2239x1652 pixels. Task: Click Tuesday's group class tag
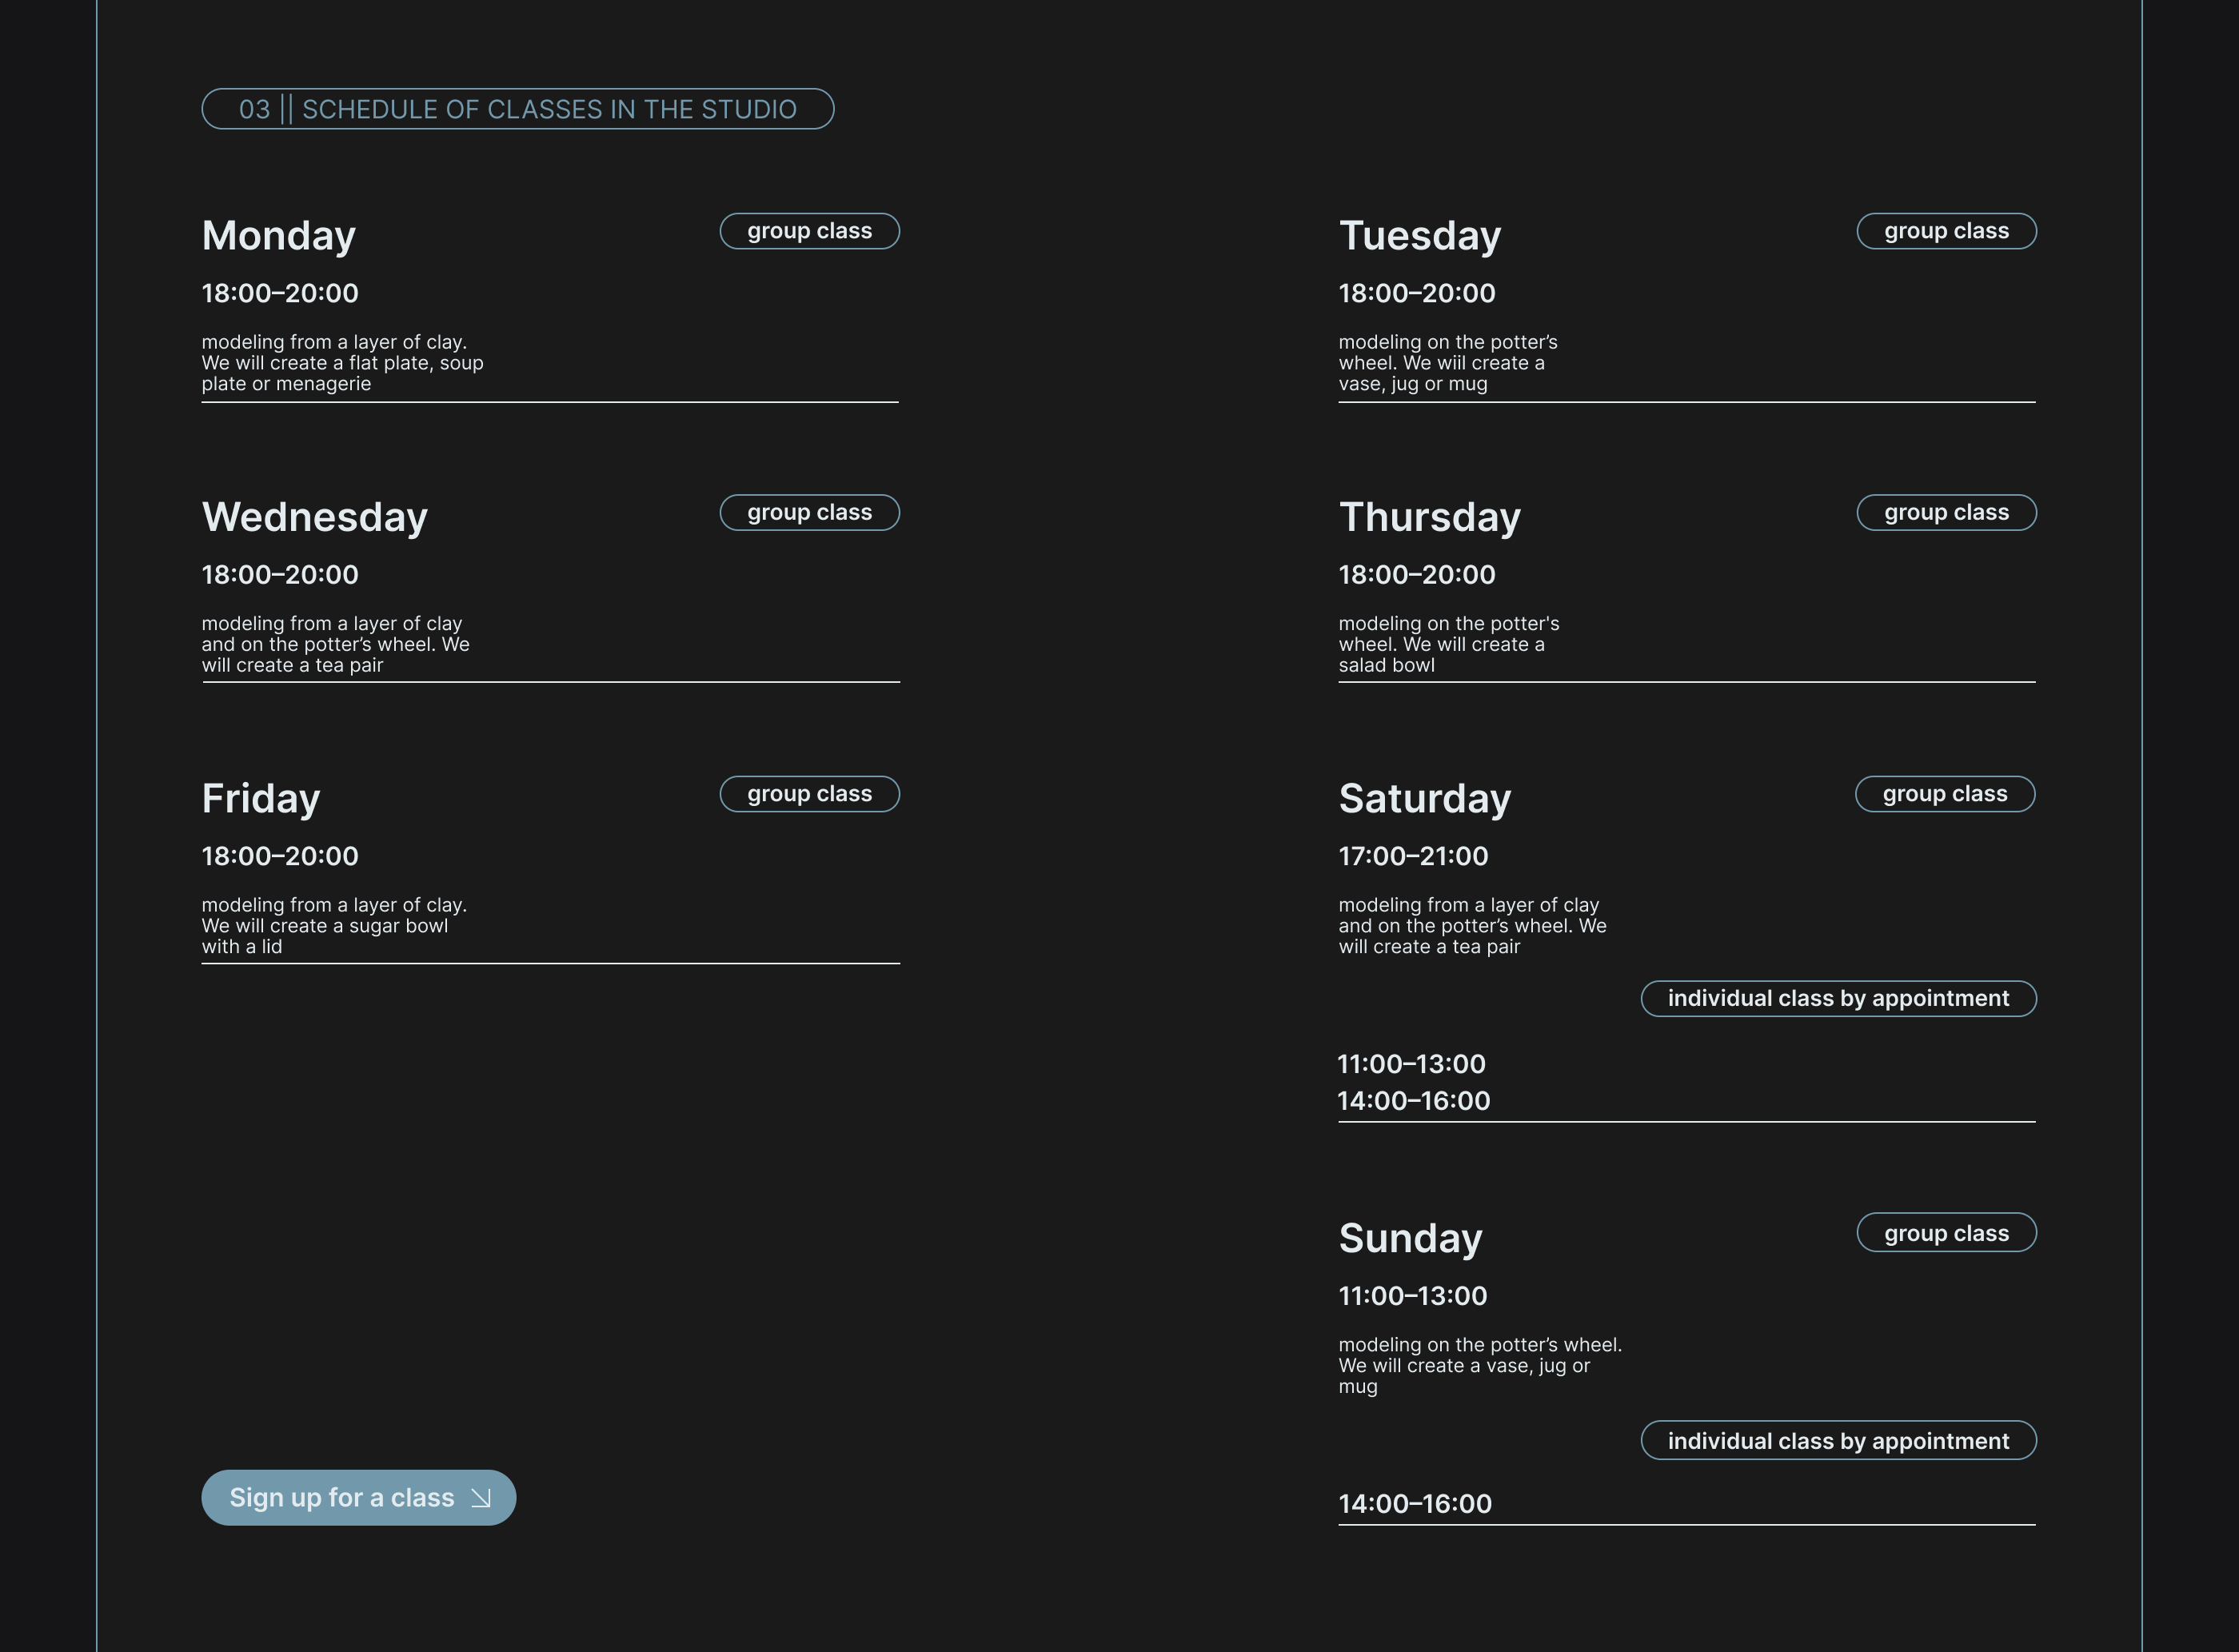tap(1945, 231)
